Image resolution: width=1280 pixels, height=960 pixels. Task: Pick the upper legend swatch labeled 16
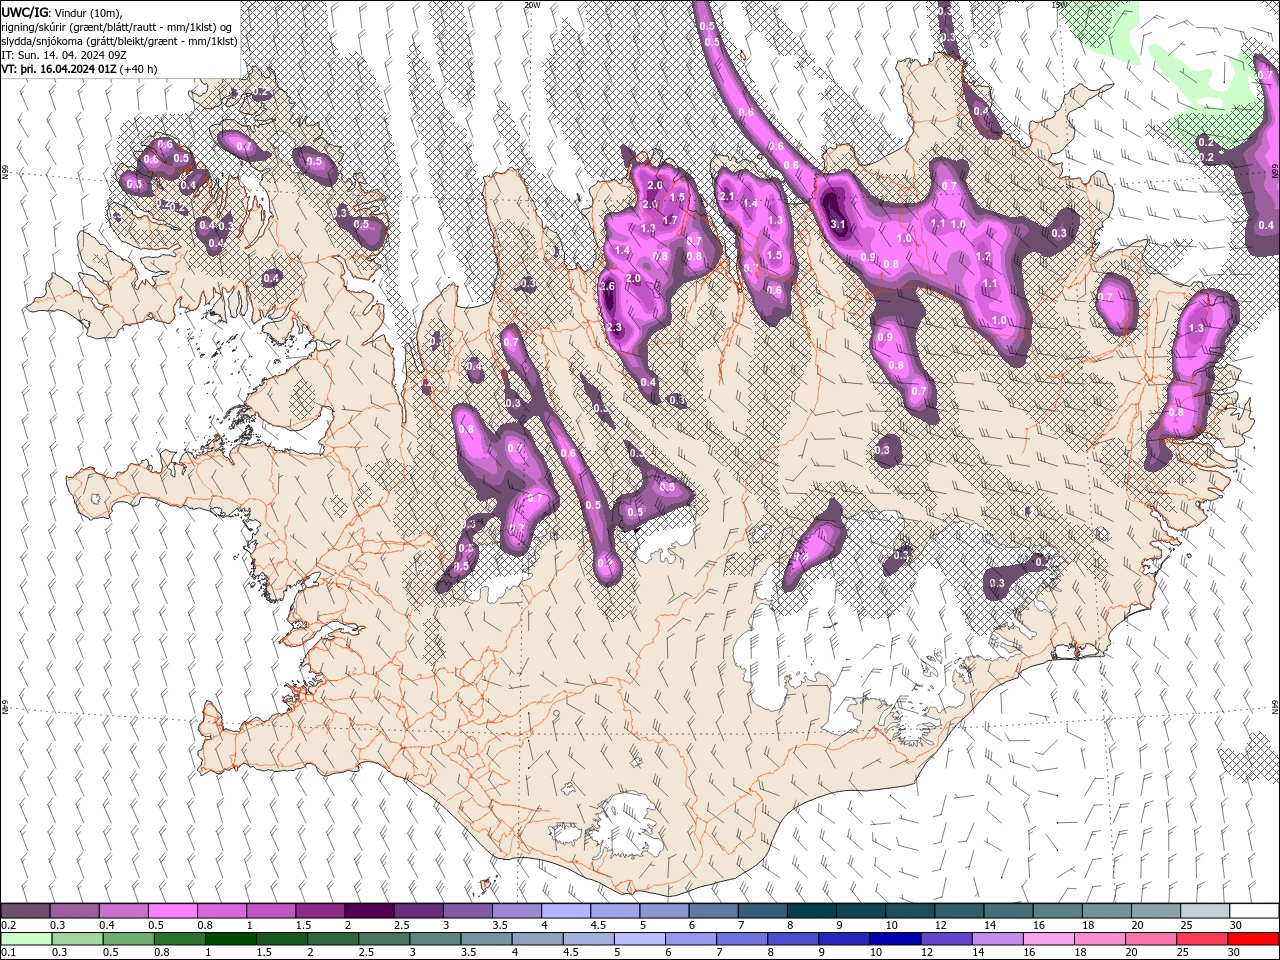[x=1058, y=911]
